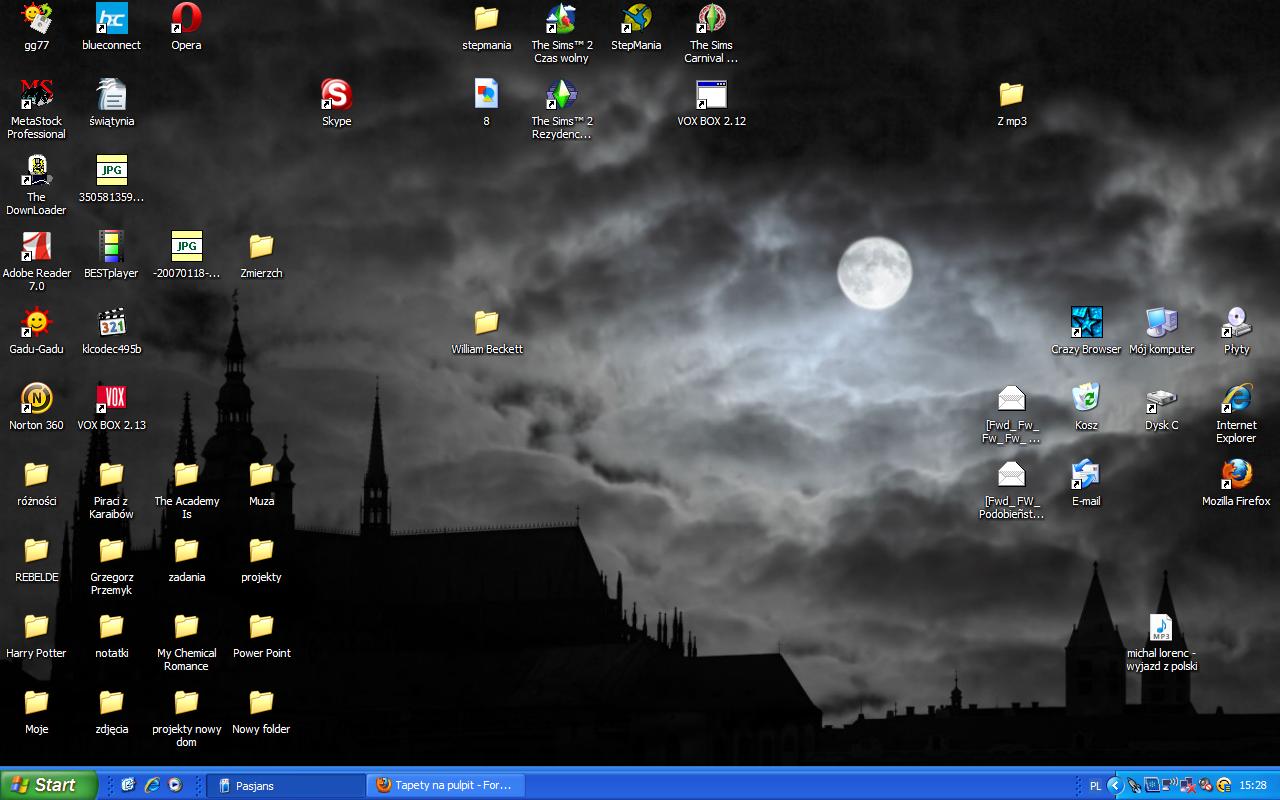This screenshot has width=1280, height=800.
Task: Switch to Tapety na pulpit Firefox window
Action: click(445, 785)
